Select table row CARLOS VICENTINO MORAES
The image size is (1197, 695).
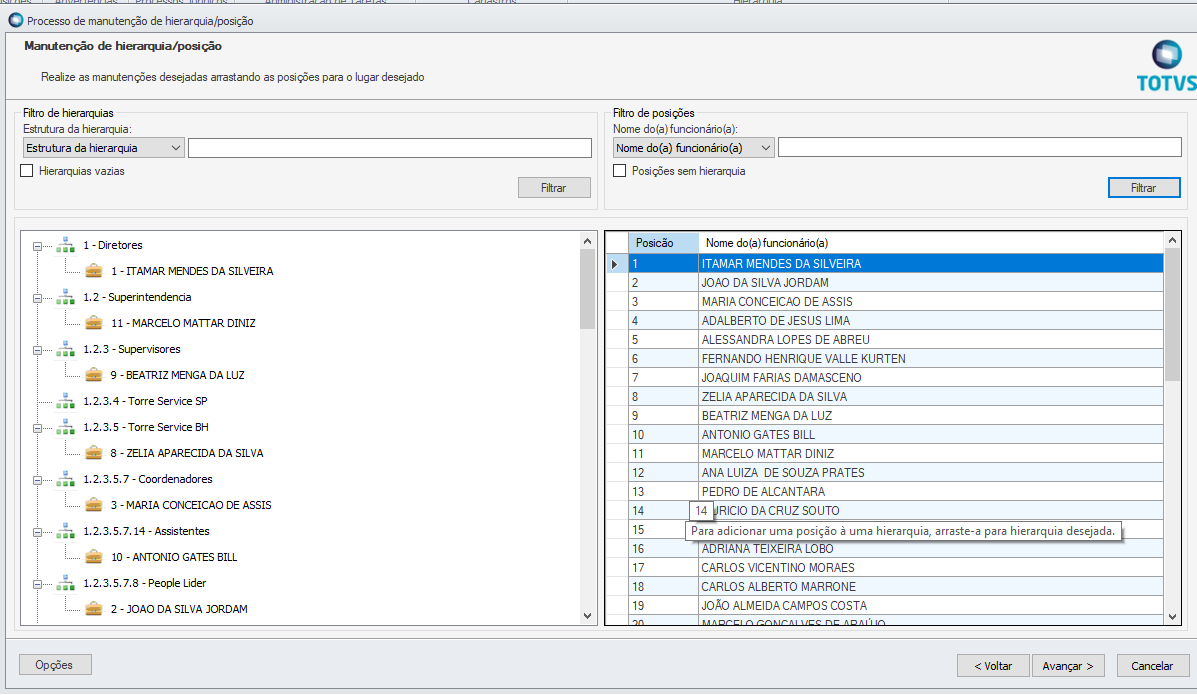pyautogui.click(x=895, y=568)
